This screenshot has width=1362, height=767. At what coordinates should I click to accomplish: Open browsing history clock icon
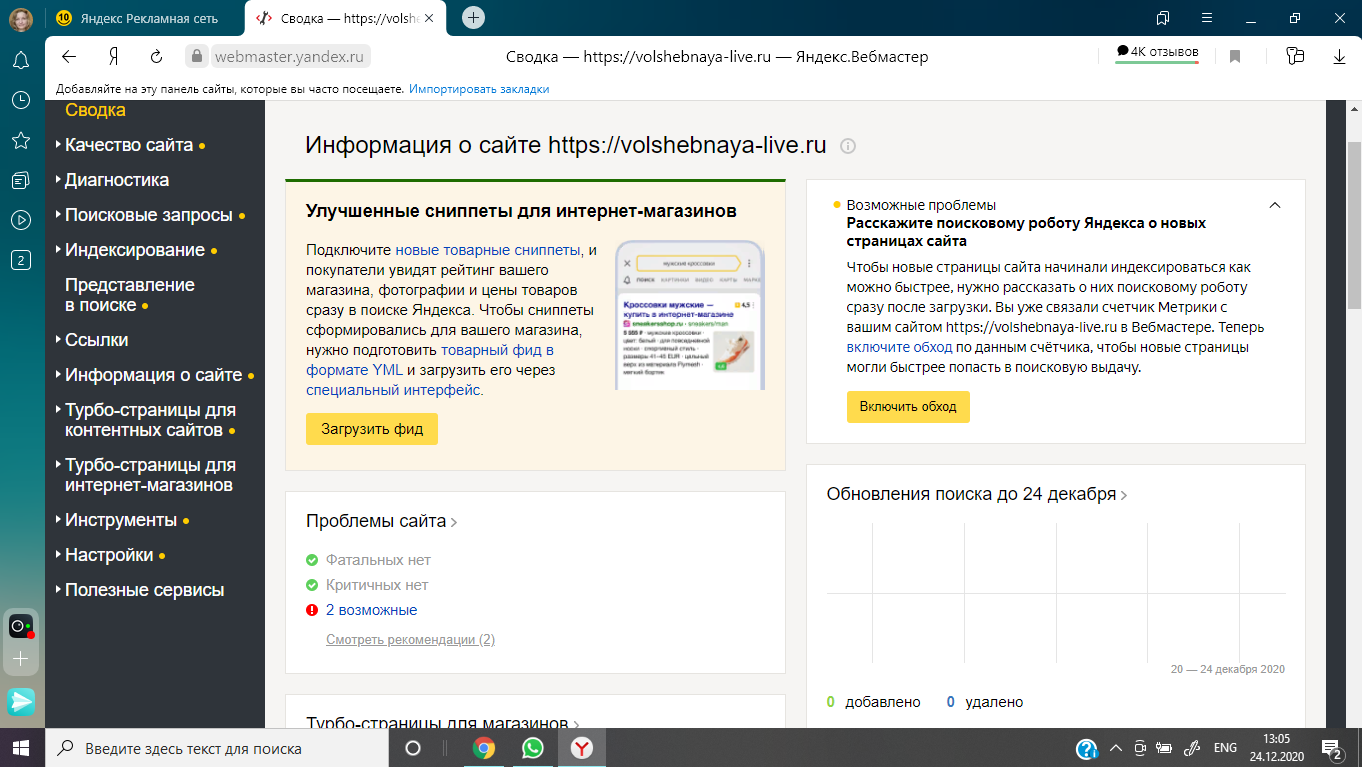point(20,100)
